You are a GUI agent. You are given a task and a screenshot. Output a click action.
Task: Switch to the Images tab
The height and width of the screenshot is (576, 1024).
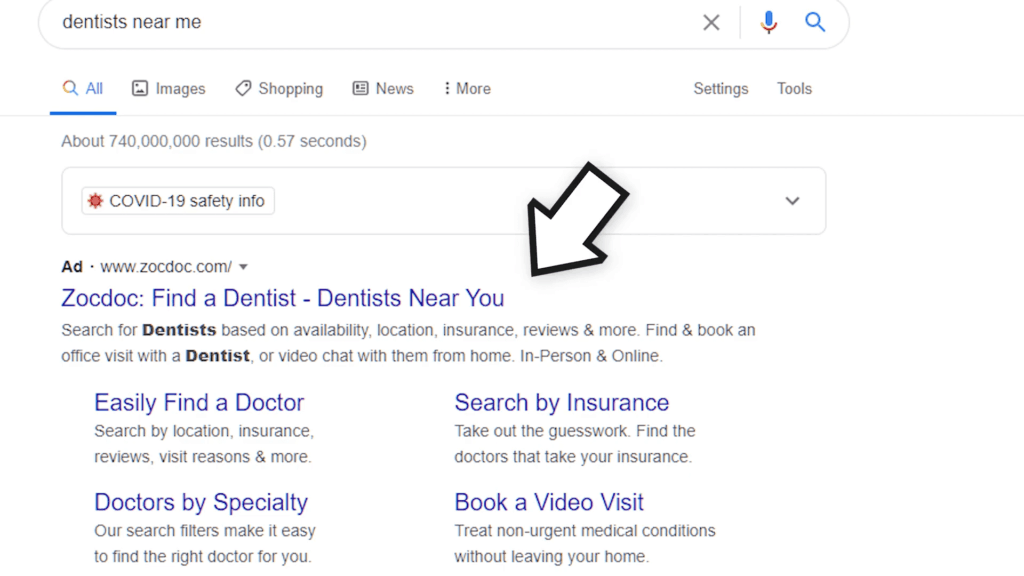pyautogui.click(x=168, y=89)
